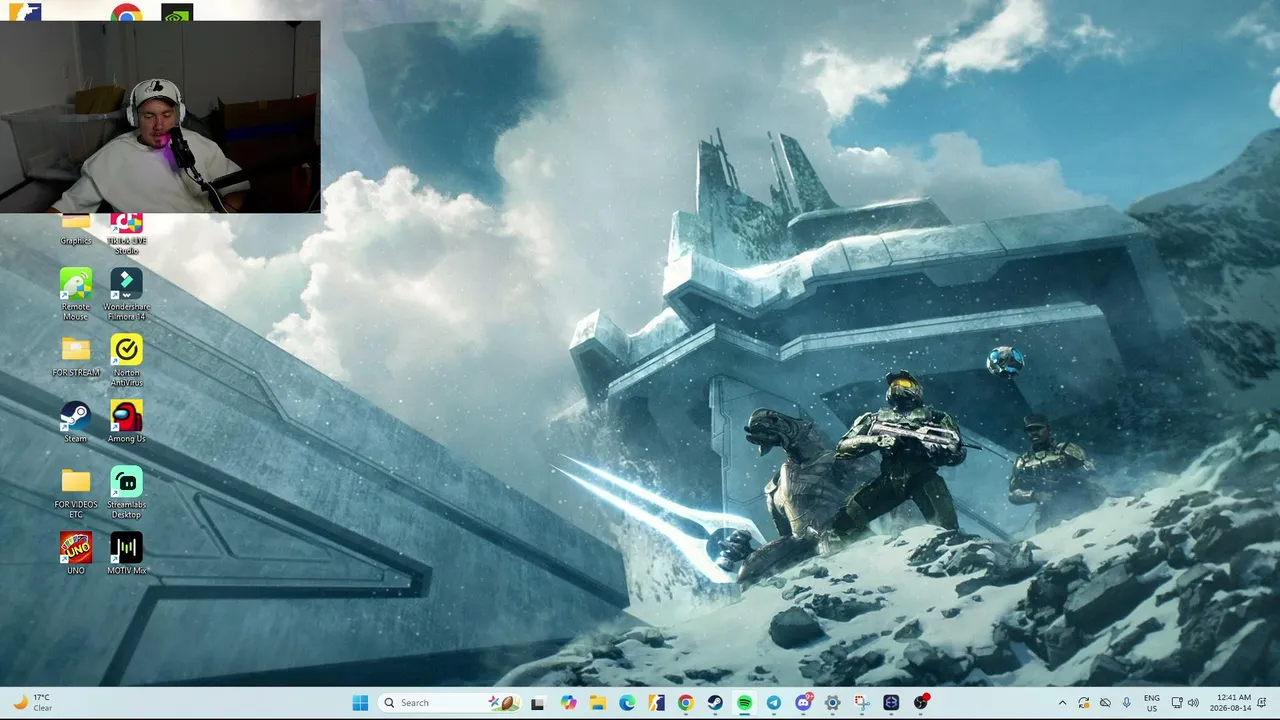Open the taskbar app with red badge
Screen dimensions: 1280x720
[x=921, y=703]
